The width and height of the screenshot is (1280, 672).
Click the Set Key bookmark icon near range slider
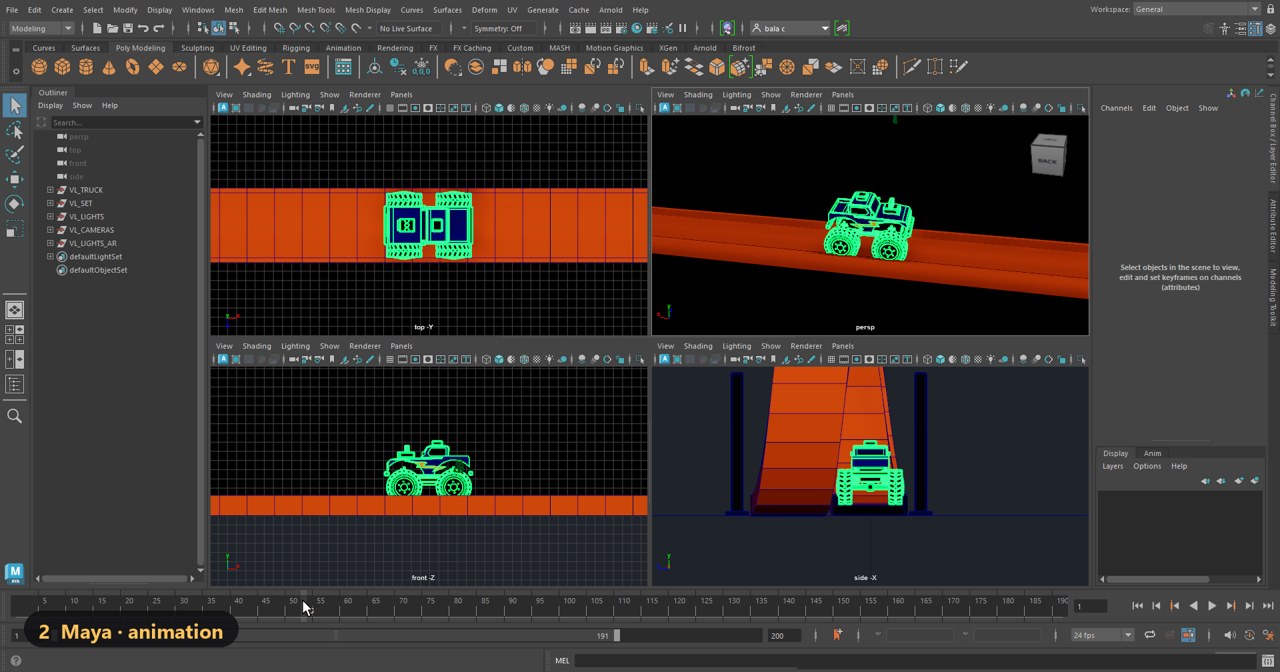point(837,634)
